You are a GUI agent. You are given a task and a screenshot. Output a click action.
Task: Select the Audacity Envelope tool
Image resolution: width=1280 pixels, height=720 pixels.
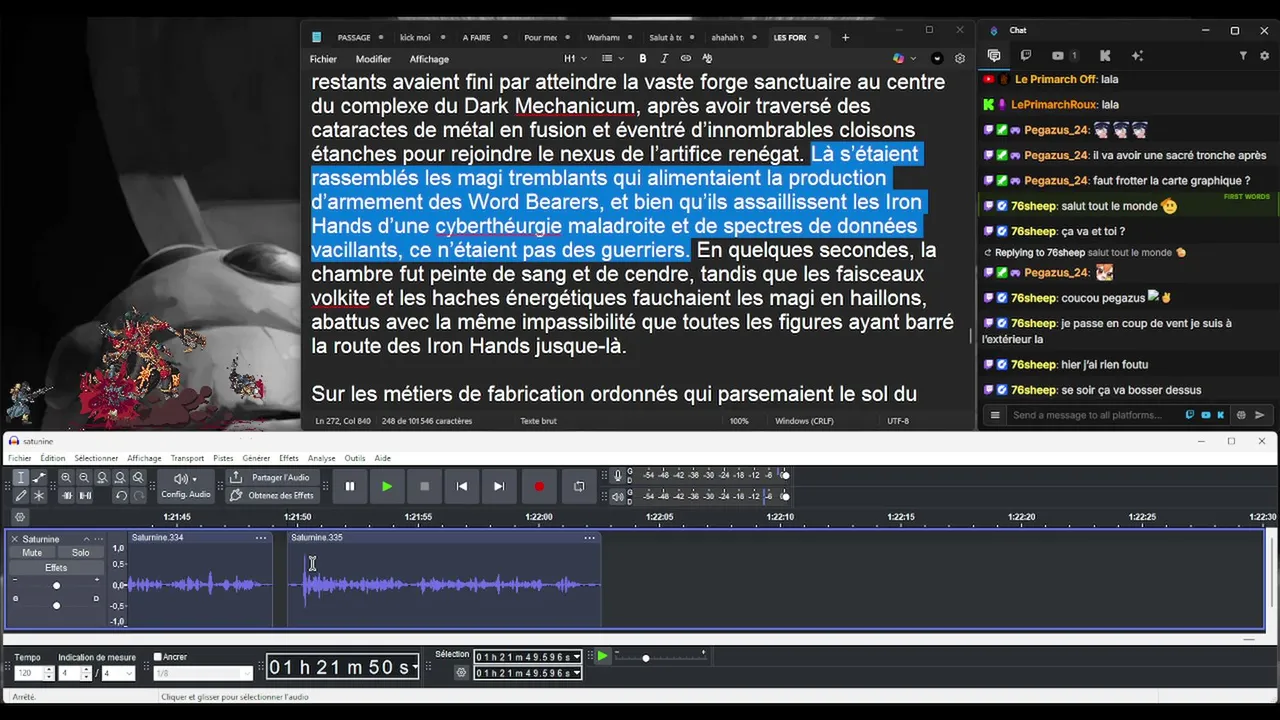click(x=39, y=478)
